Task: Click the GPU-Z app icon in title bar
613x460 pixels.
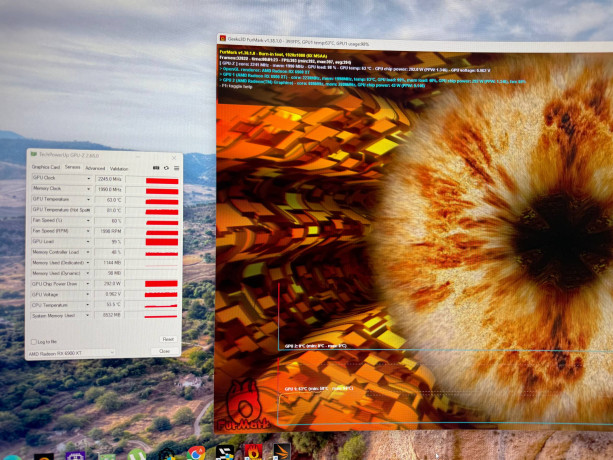Action: click(33, 155)
